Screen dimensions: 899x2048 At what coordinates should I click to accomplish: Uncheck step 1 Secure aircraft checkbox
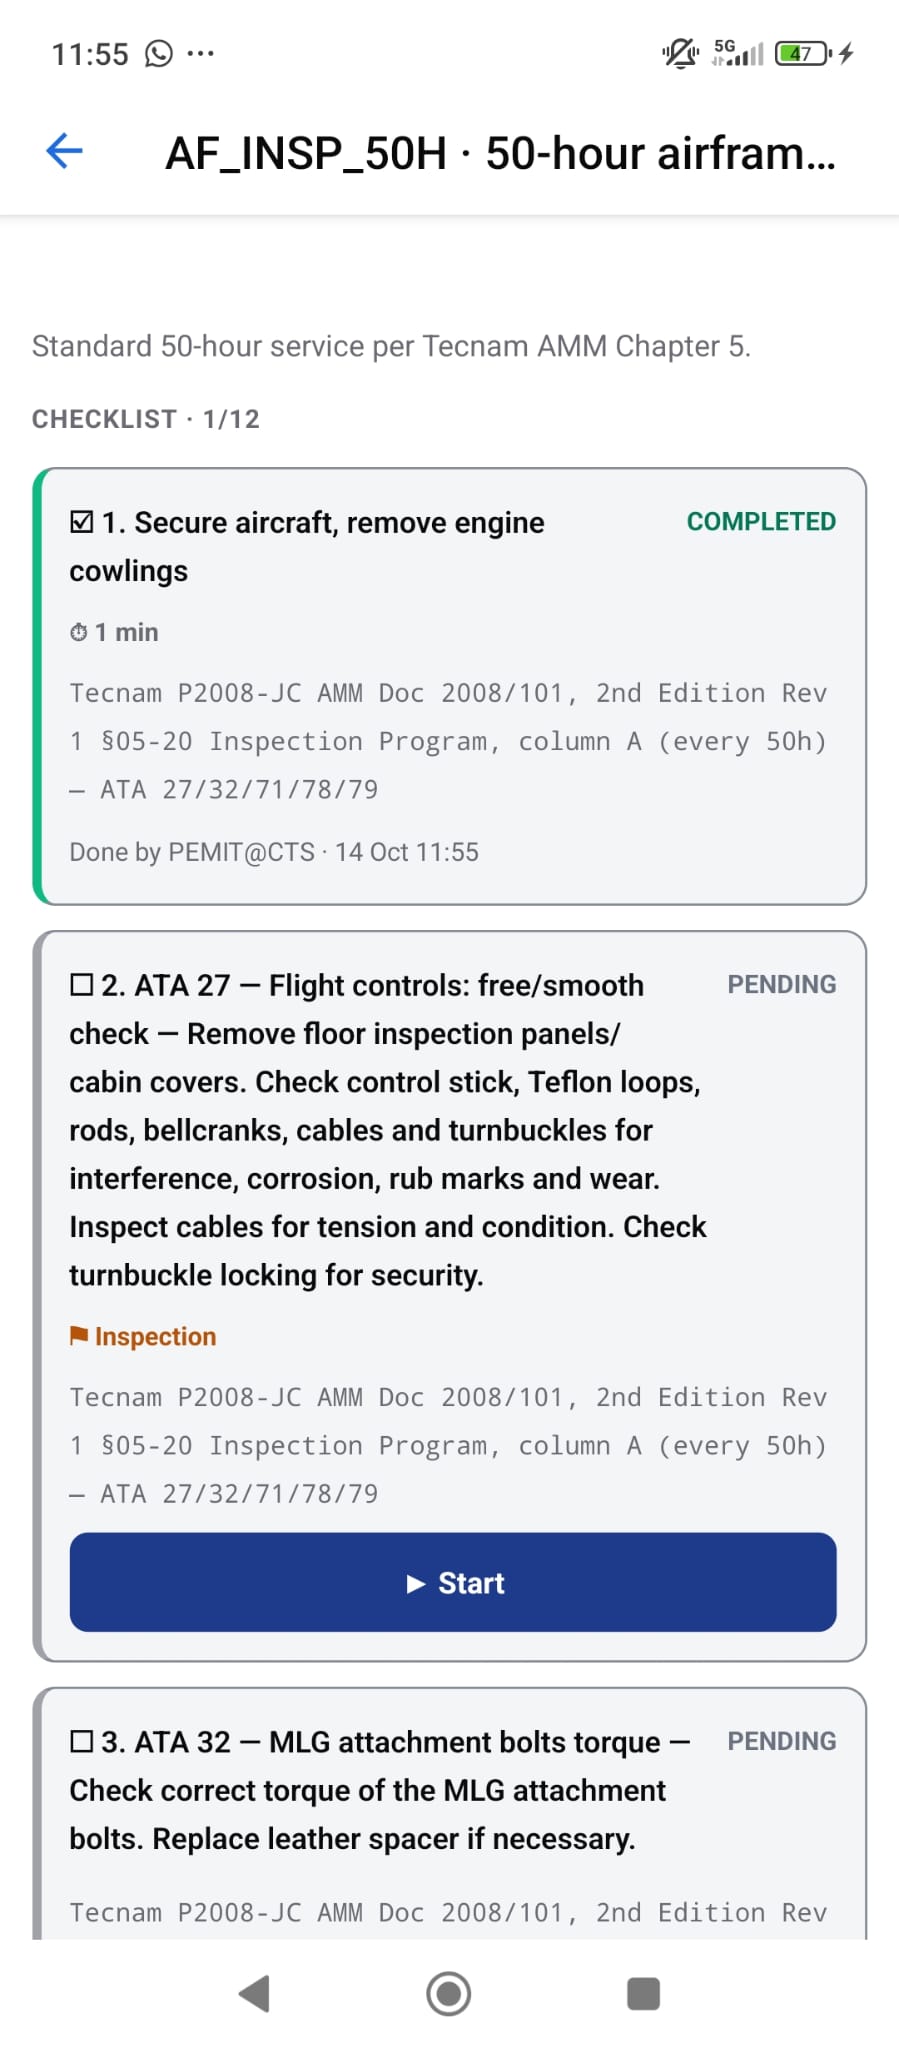(82, 522)
